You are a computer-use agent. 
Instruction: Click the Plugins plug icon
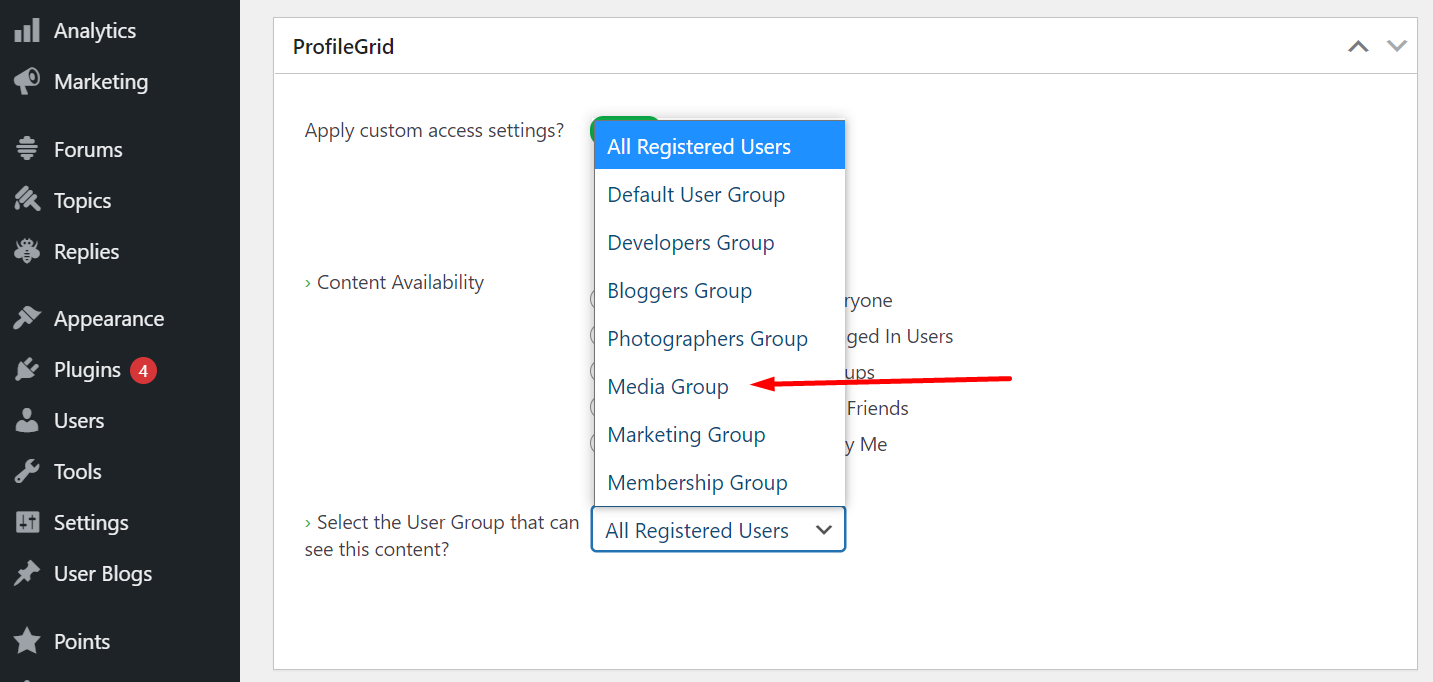pyautogui.click(x=27, y=370)
